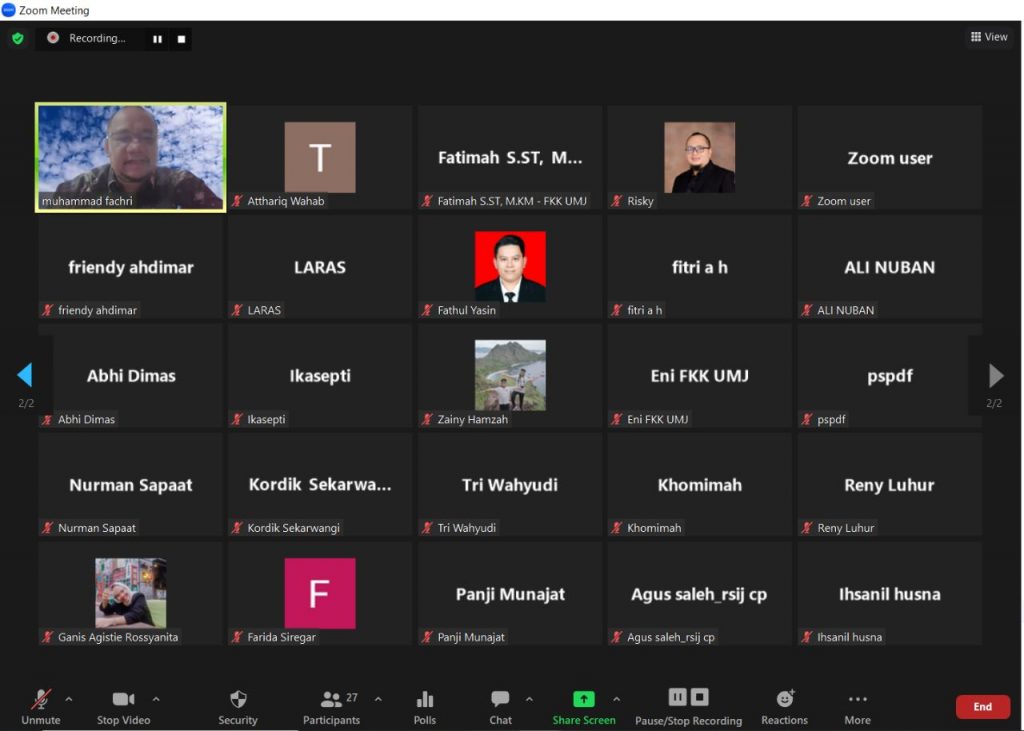Click muted mic icon beside Tri Wahyudi label
Screen dimensions: 1024x731
427,528
